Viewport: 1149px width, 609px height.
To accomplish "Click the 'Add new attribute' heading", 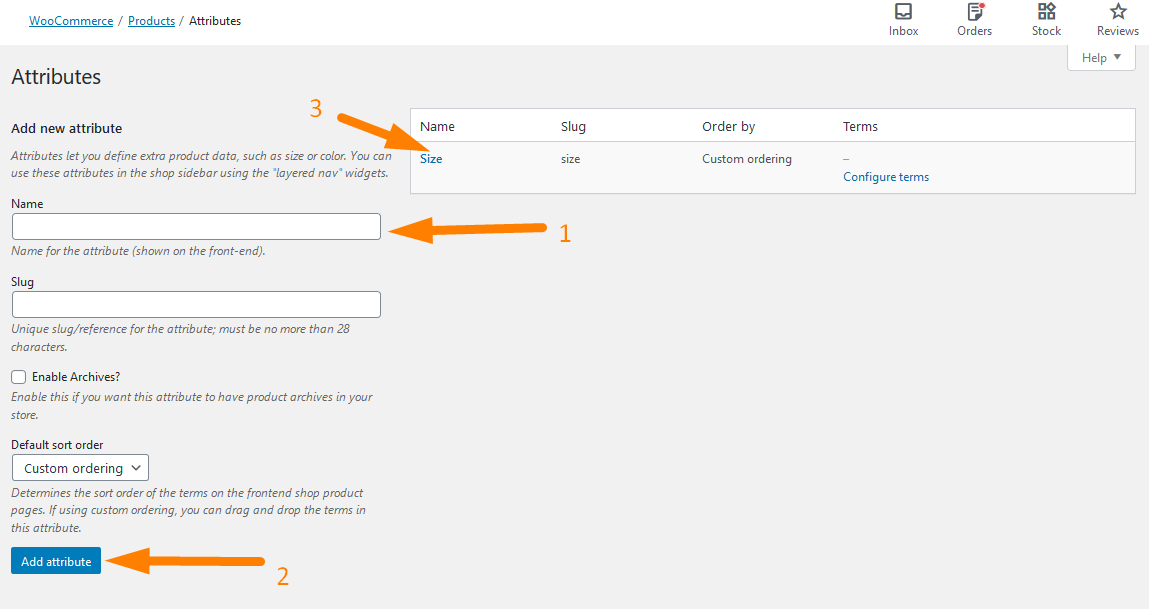I will coord(67,128).
